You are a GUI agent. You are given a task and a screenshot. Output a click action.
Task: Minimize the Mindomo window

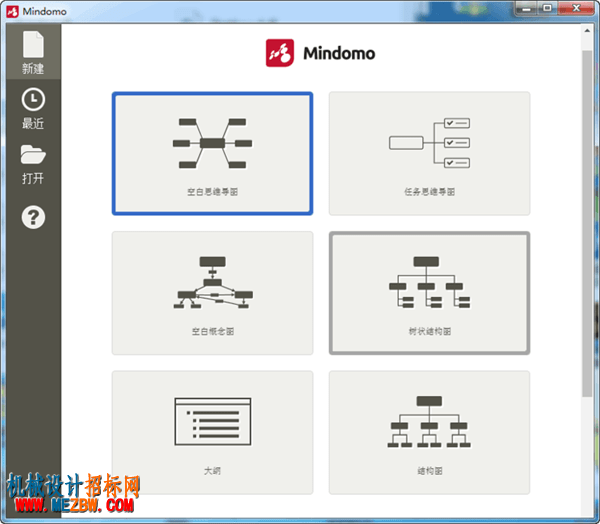[x=527, y=8]
